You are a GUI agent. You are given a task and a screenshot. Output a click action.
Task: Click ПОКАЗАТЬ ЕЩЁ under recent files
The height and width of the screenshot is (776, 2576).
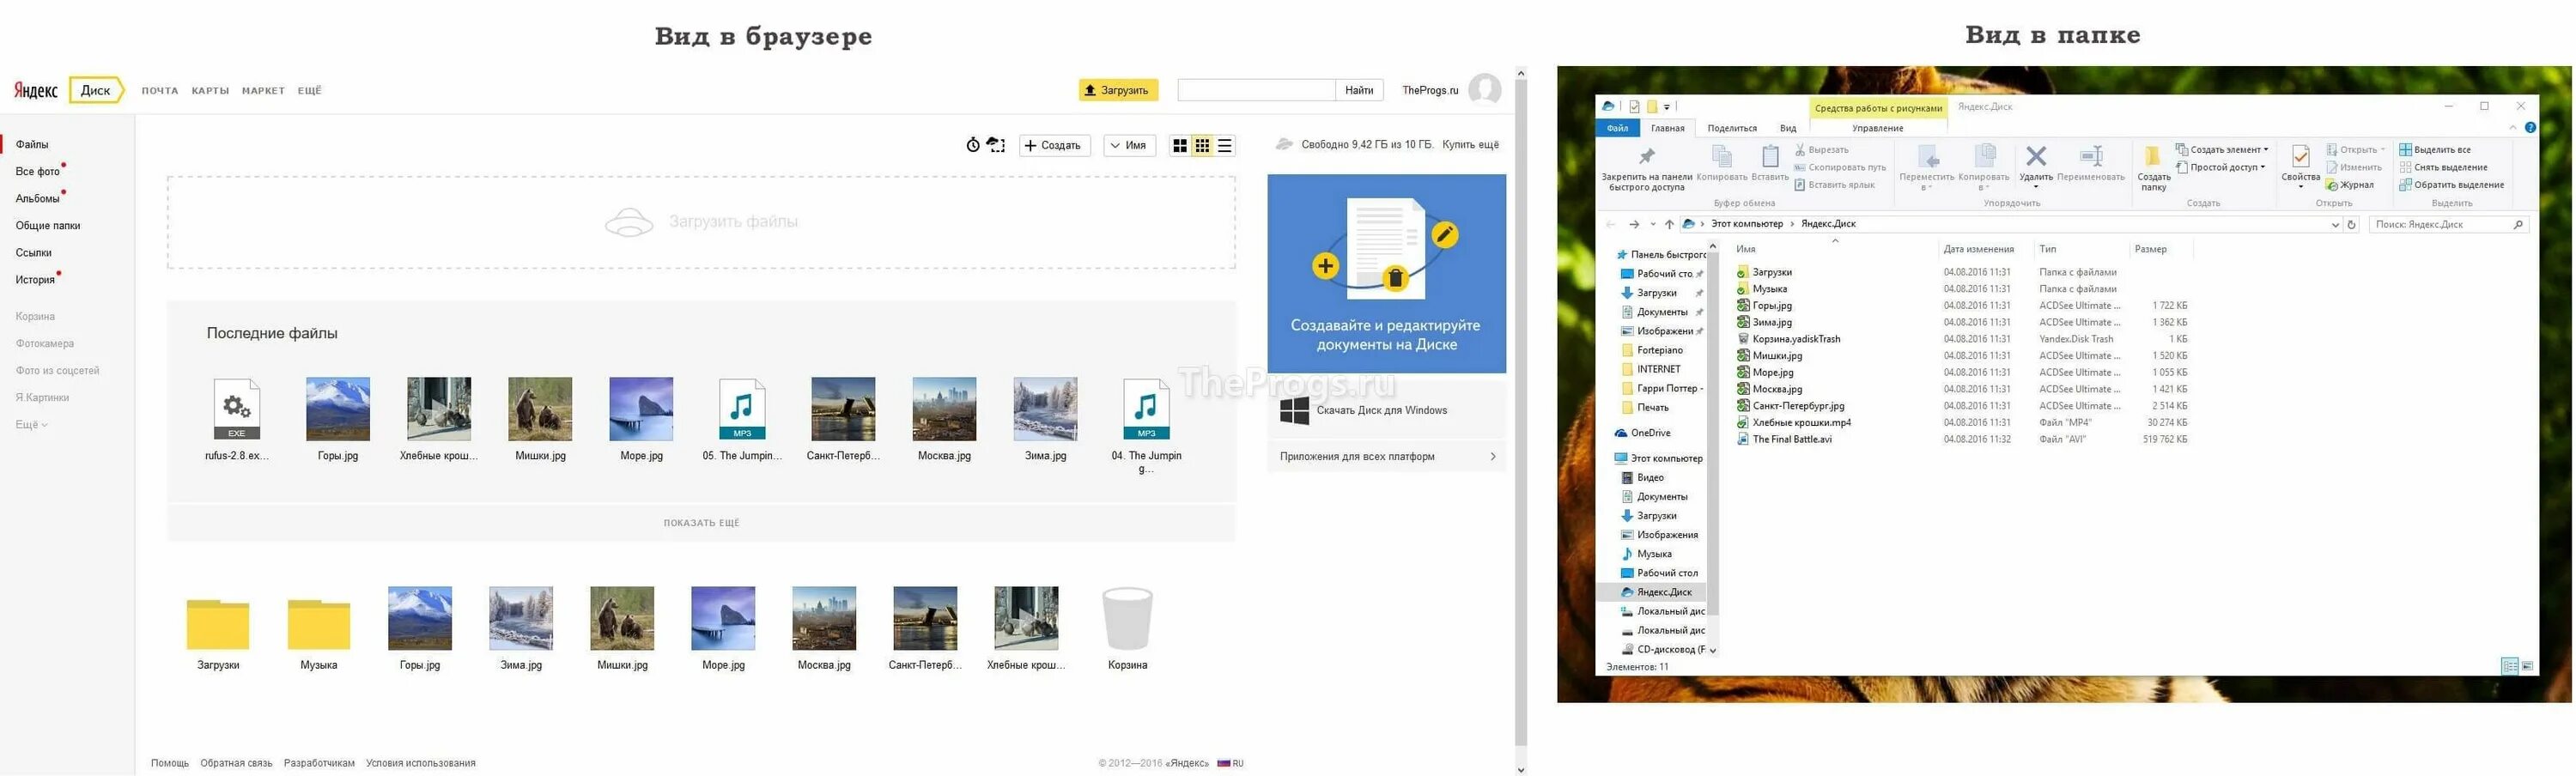tap(701, 523)
